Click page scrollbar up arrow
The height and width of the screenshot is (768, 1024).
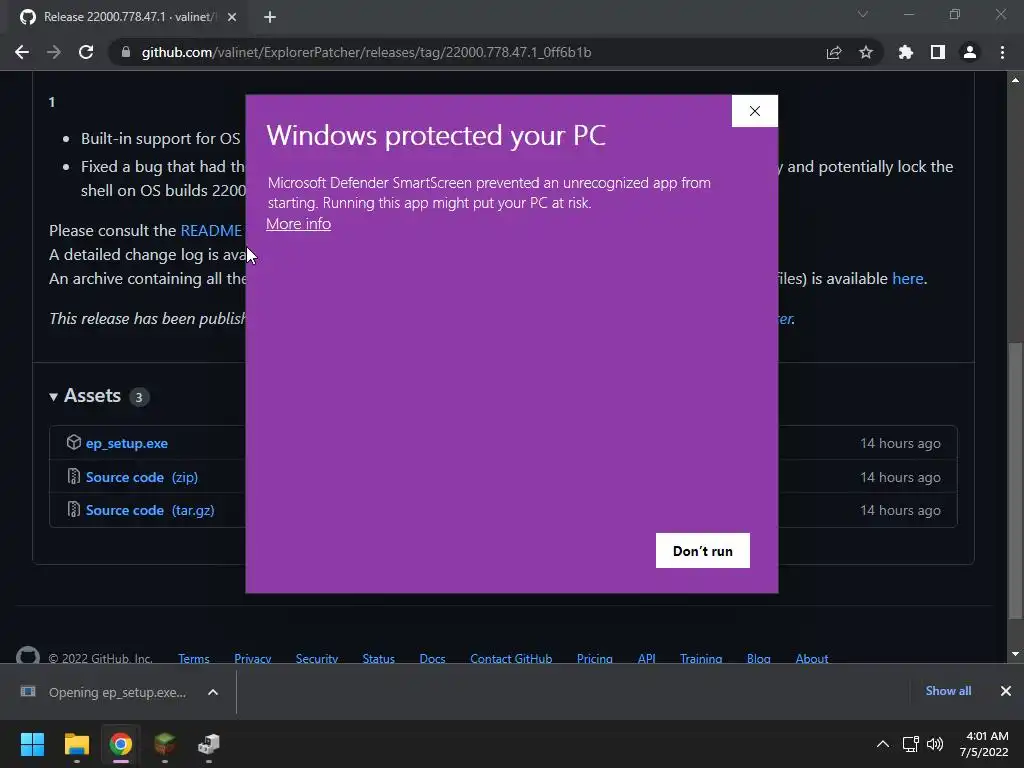click(x=1015, y=80)
